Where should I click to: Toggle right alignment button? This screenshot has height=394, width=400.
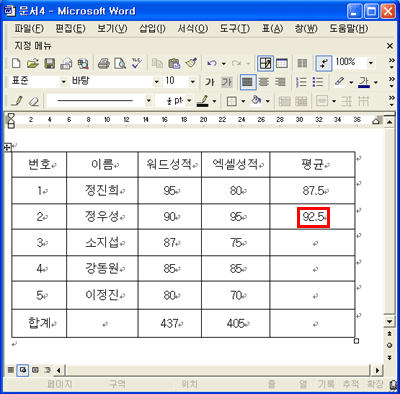[281, 82]
